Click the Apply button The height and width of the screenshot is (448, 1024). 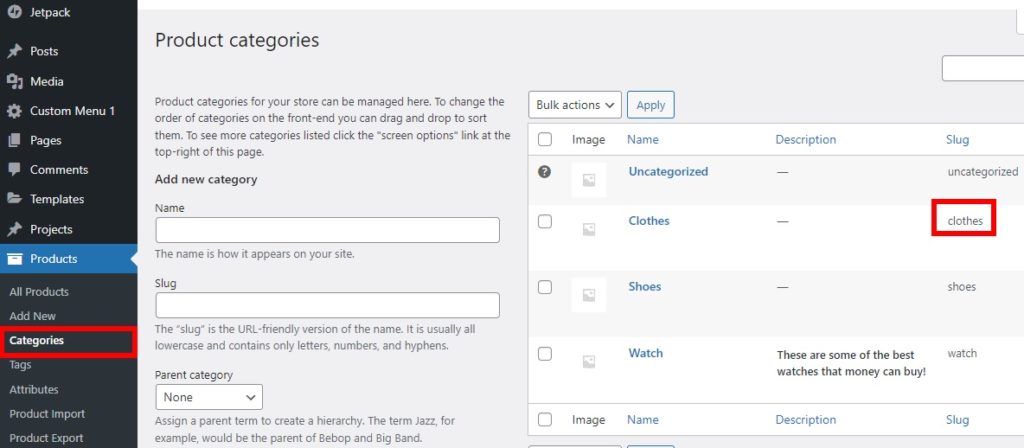click(x=650, y=104)
